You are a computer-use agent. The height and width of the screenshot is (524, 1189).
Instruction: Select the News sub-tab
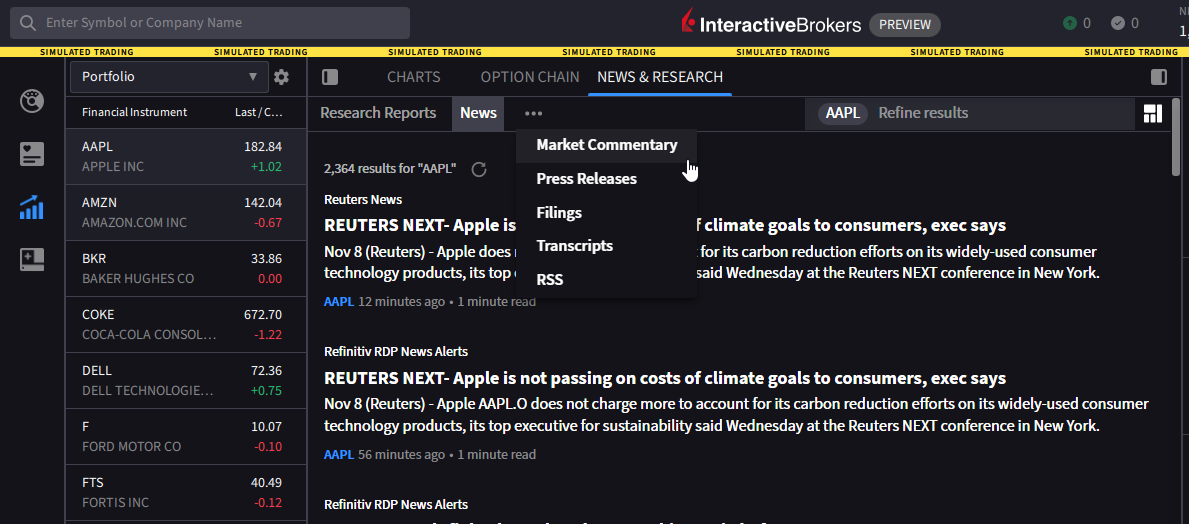pyautogui.click(x=478, y=113)
